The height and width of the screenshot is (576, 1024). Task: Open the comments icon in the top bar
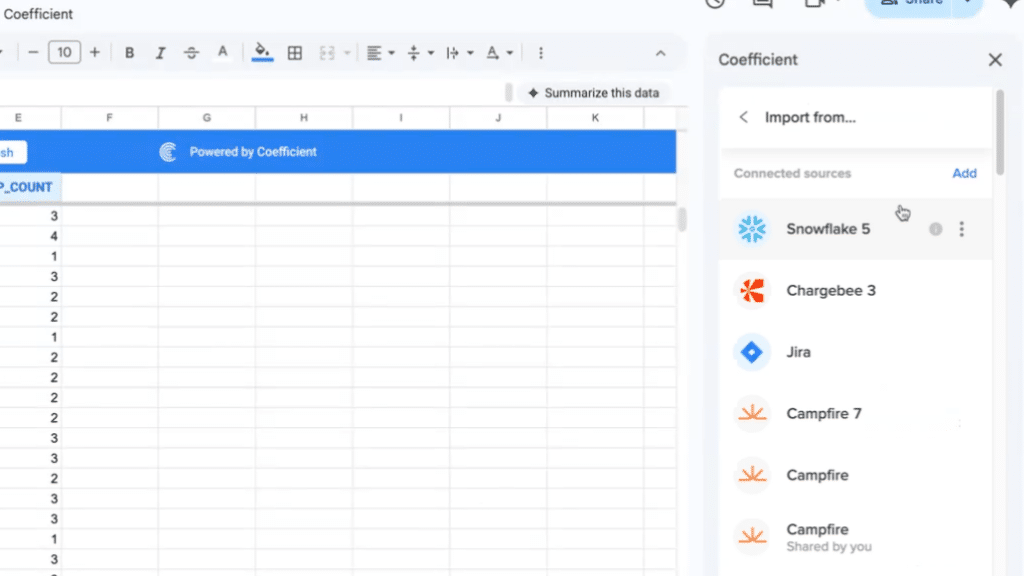(762, 4)
